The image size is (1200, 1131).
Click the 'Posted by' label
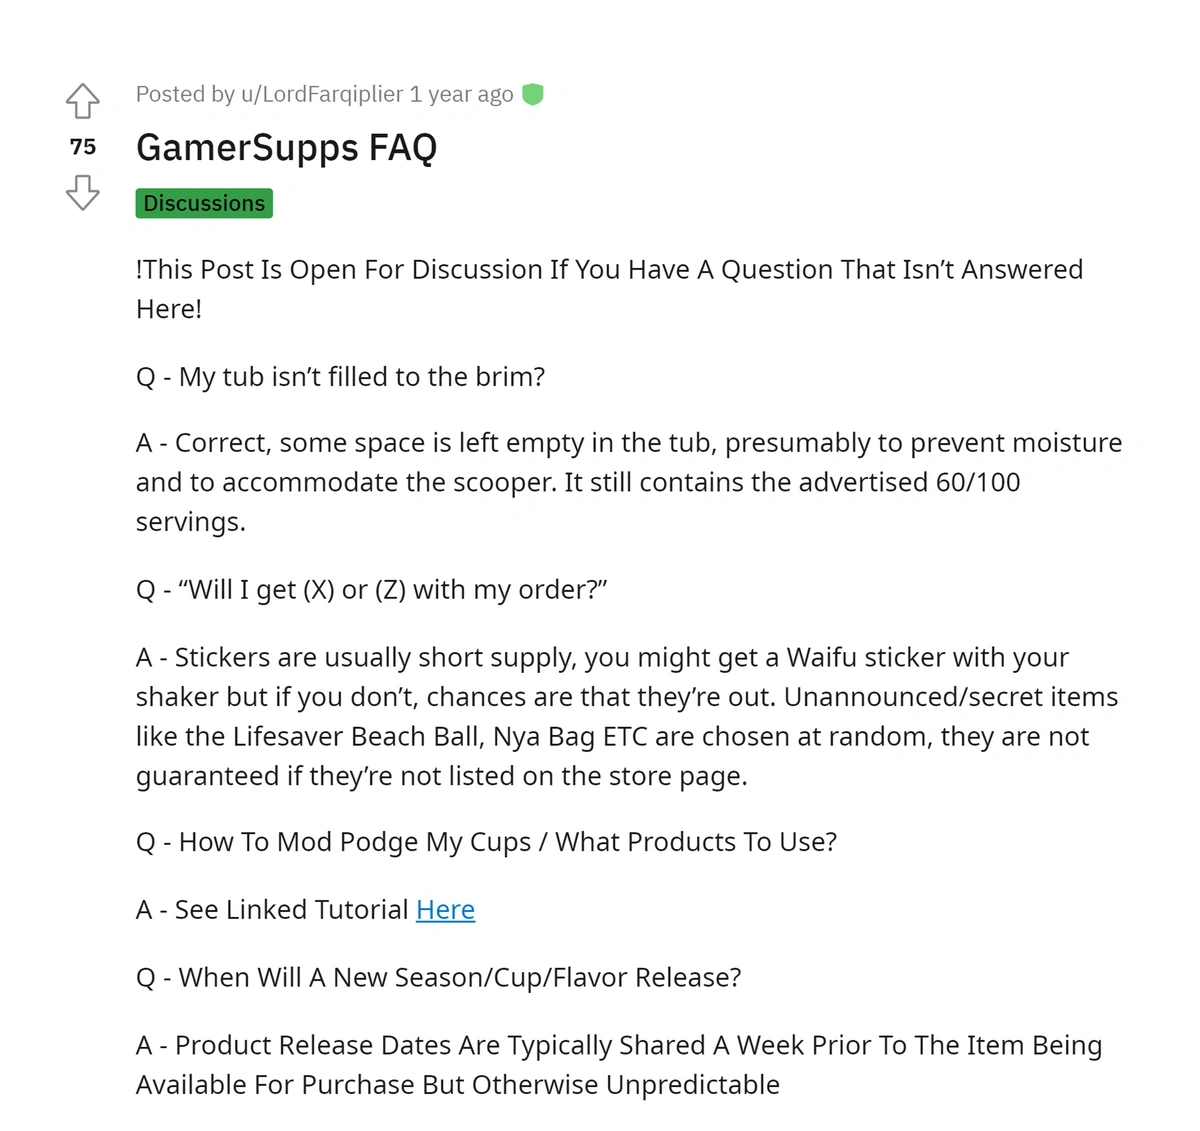click(x=185, y=94)
